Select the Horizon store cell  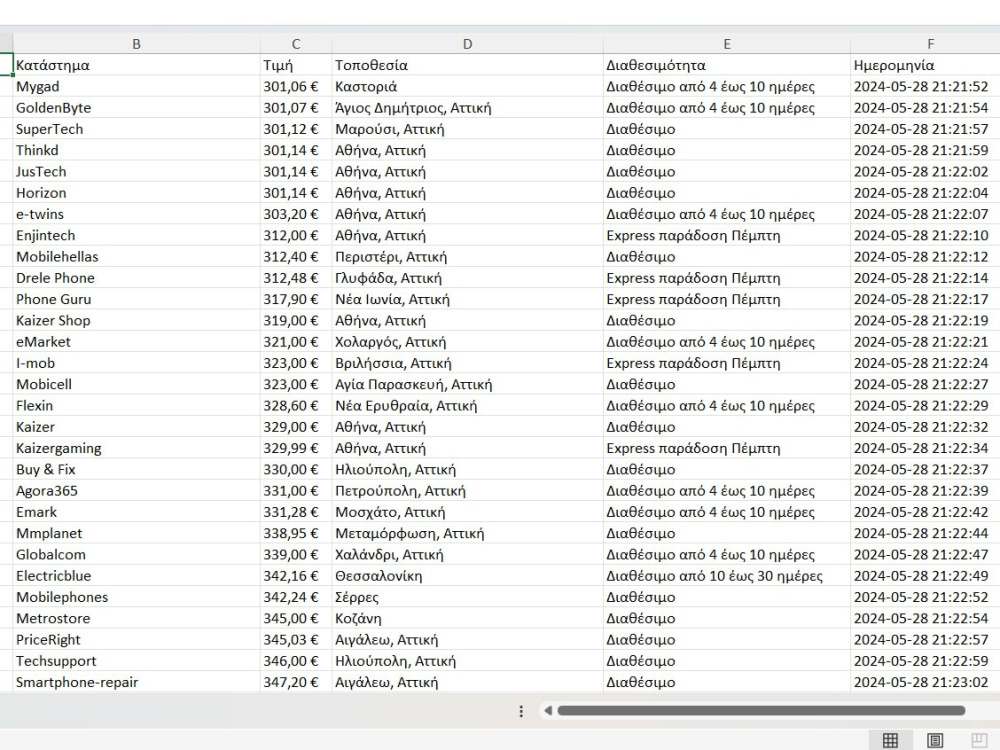coord(136,193)
